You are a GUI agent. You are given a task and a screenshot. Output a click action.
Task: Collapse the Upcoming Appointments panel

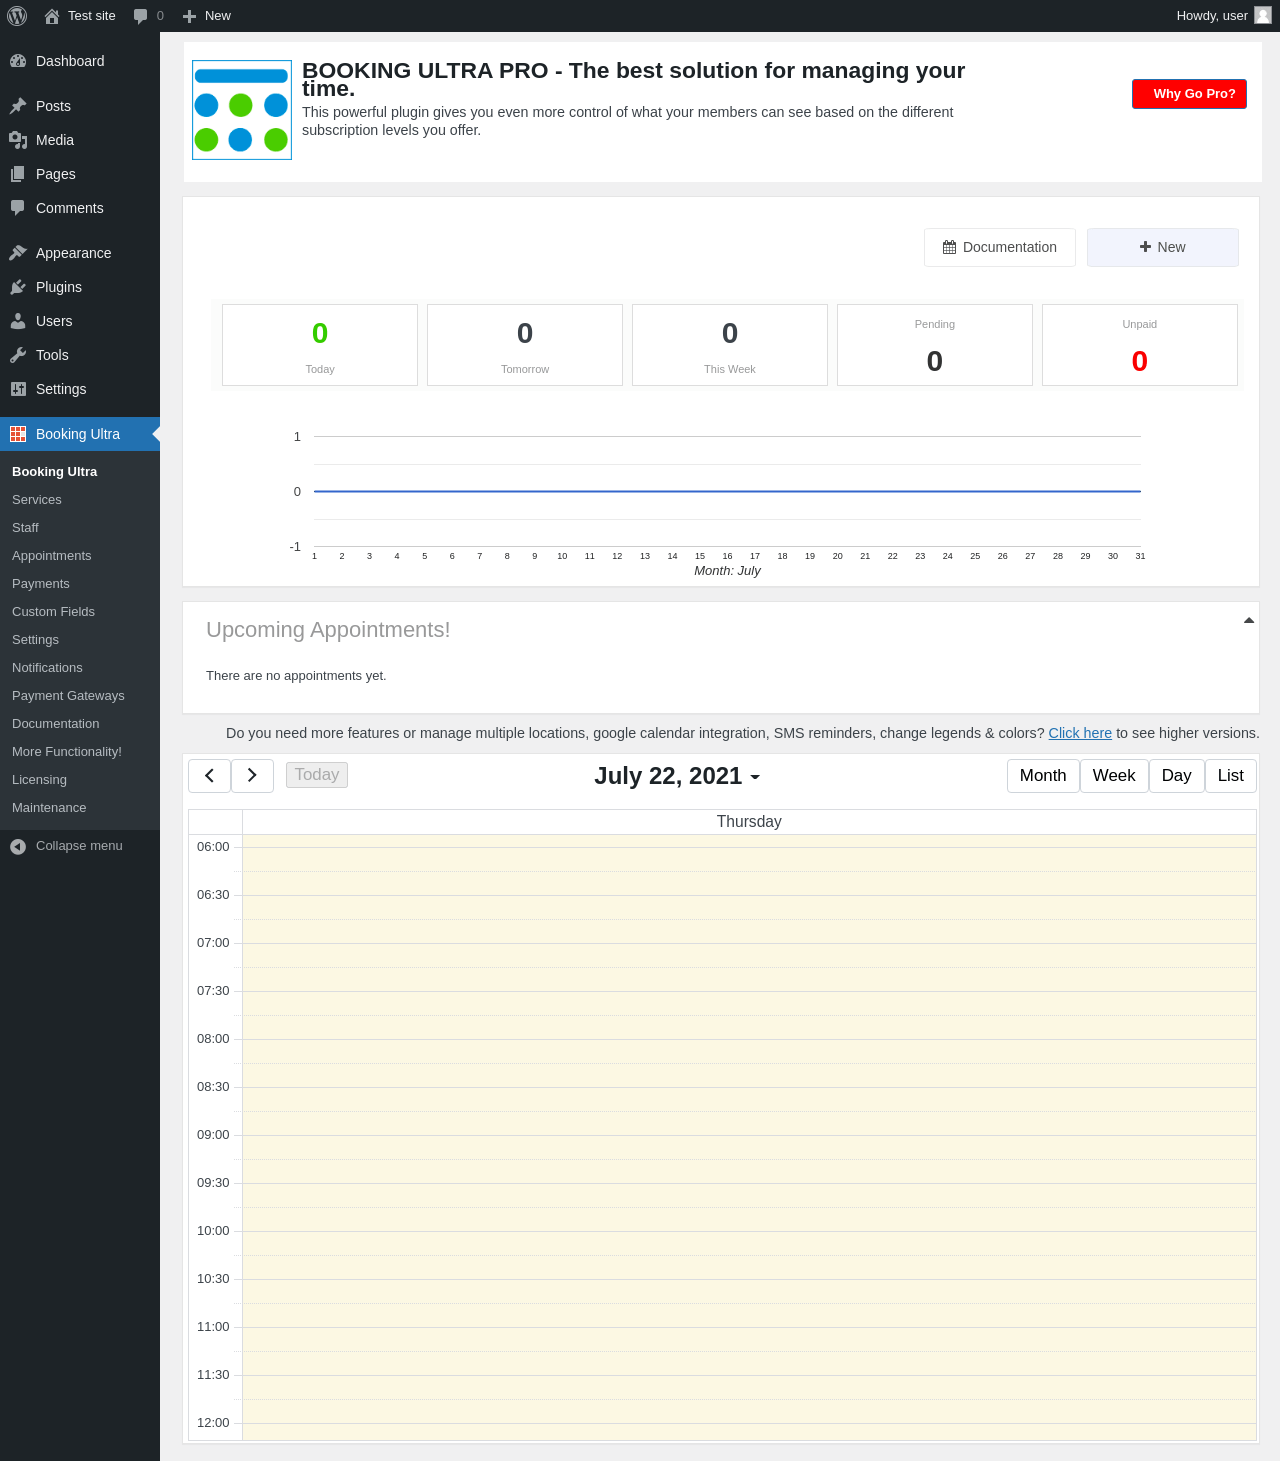point(1248,621)
